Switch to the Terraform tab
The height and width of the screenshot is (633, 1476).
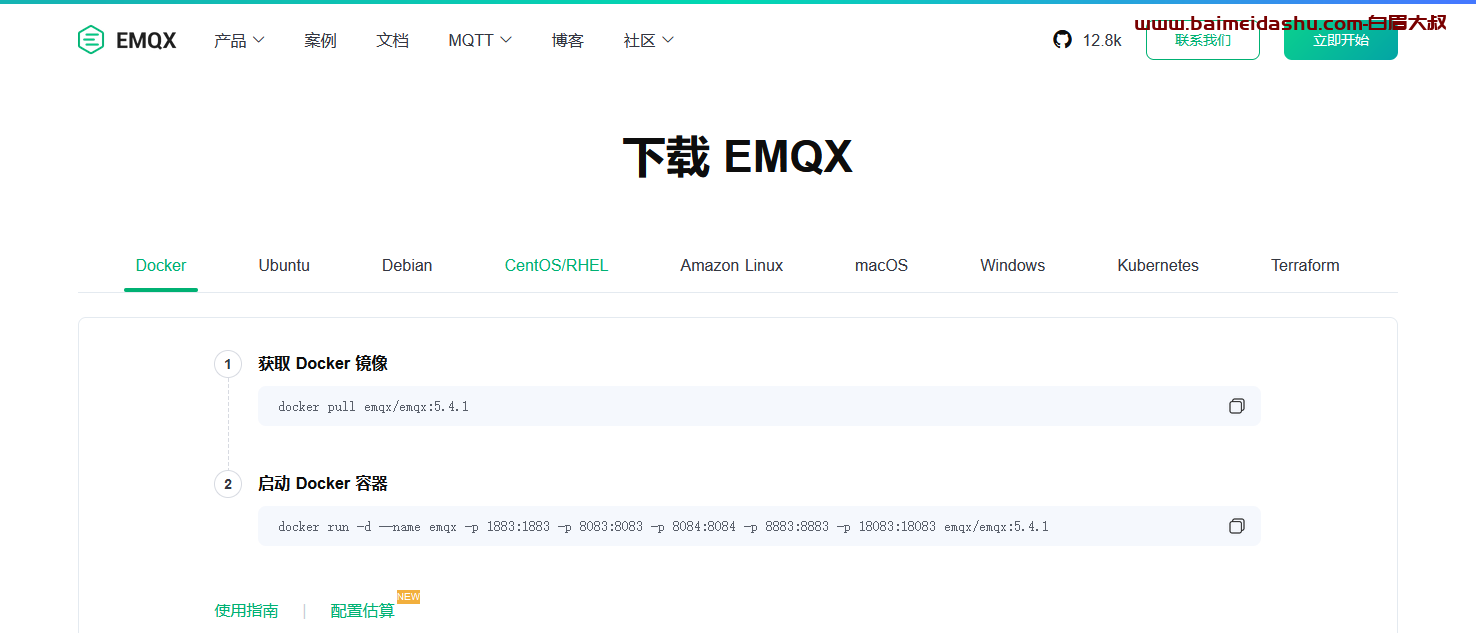coord(1305,265)
